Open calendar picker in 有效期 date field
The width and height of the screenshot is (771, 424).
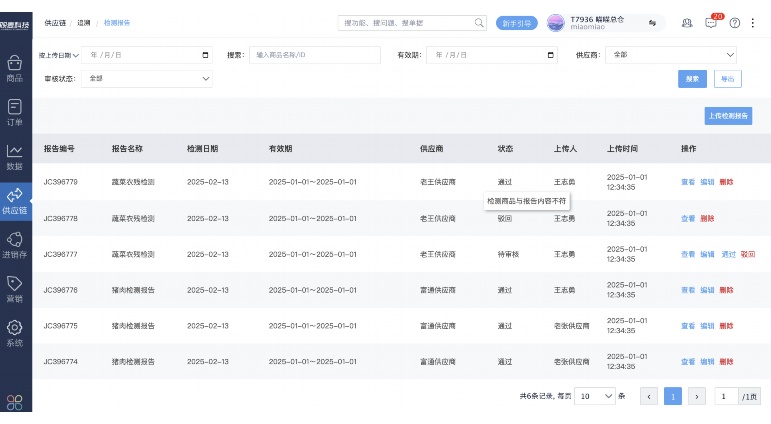coord(551,55)
